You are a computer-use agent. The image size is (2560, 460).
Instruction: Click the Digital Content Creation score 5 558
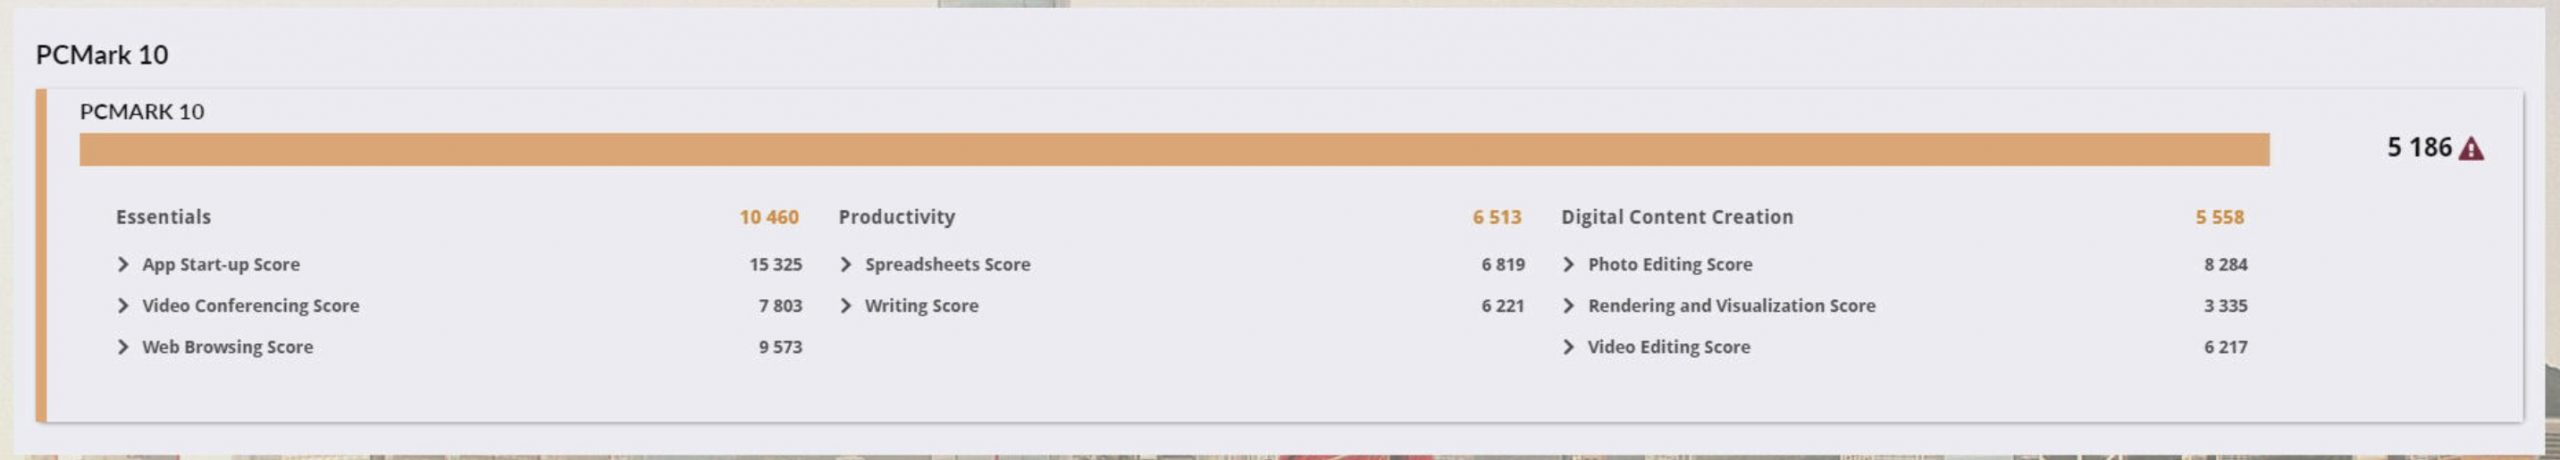[2219, 217]
